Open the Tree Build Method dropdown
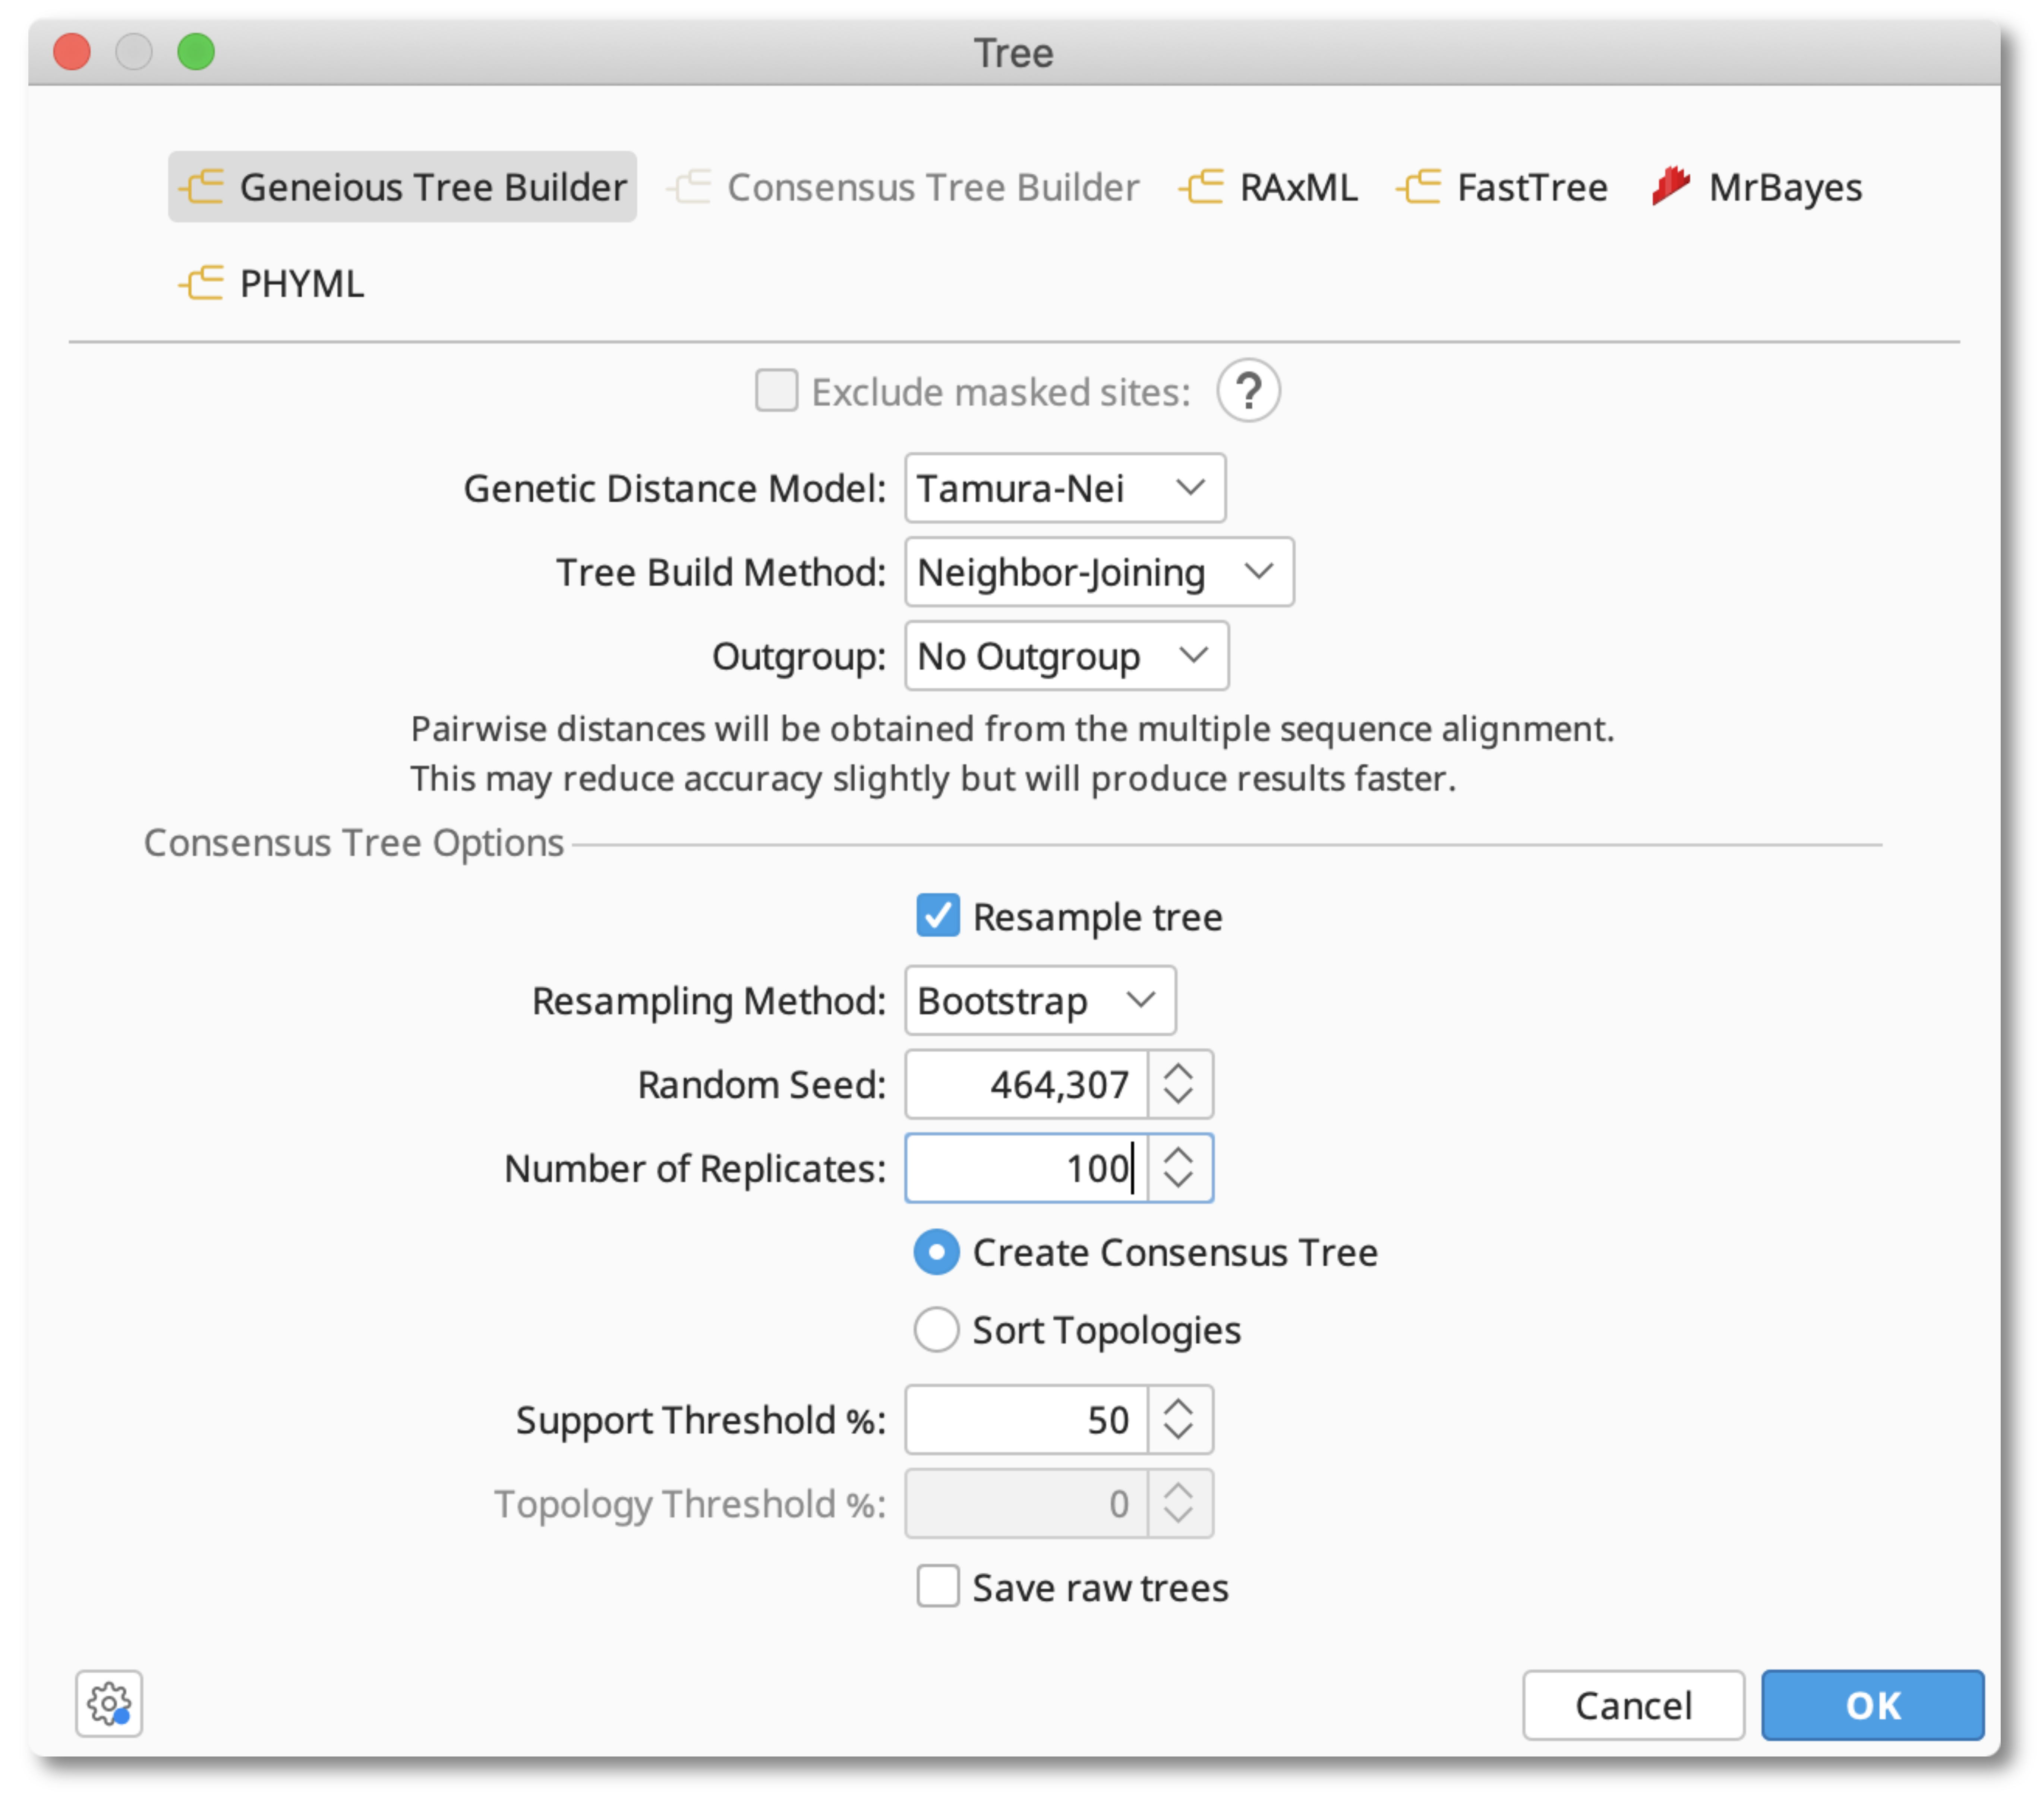 tap(1099, 572)
